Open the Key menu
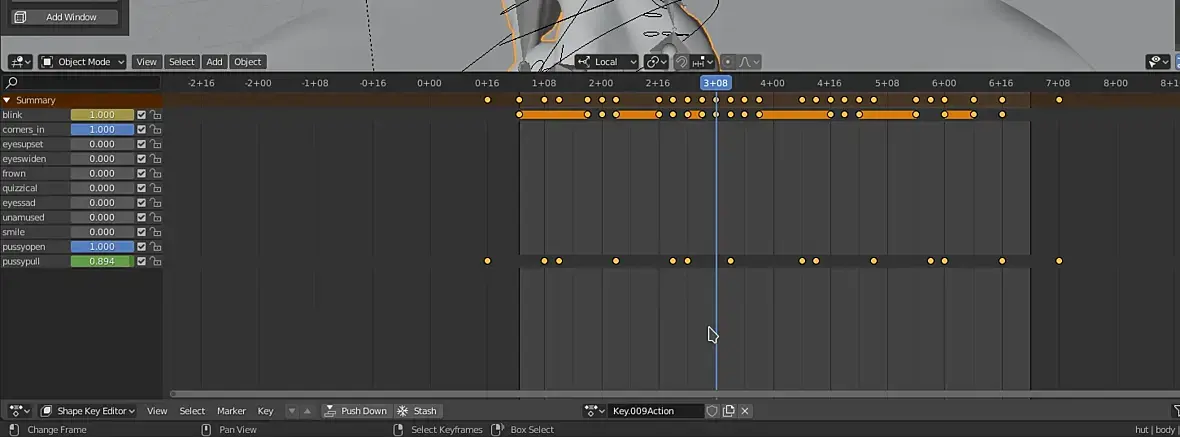This screenshot has width=1180, height=437. [x=266, y=411]
